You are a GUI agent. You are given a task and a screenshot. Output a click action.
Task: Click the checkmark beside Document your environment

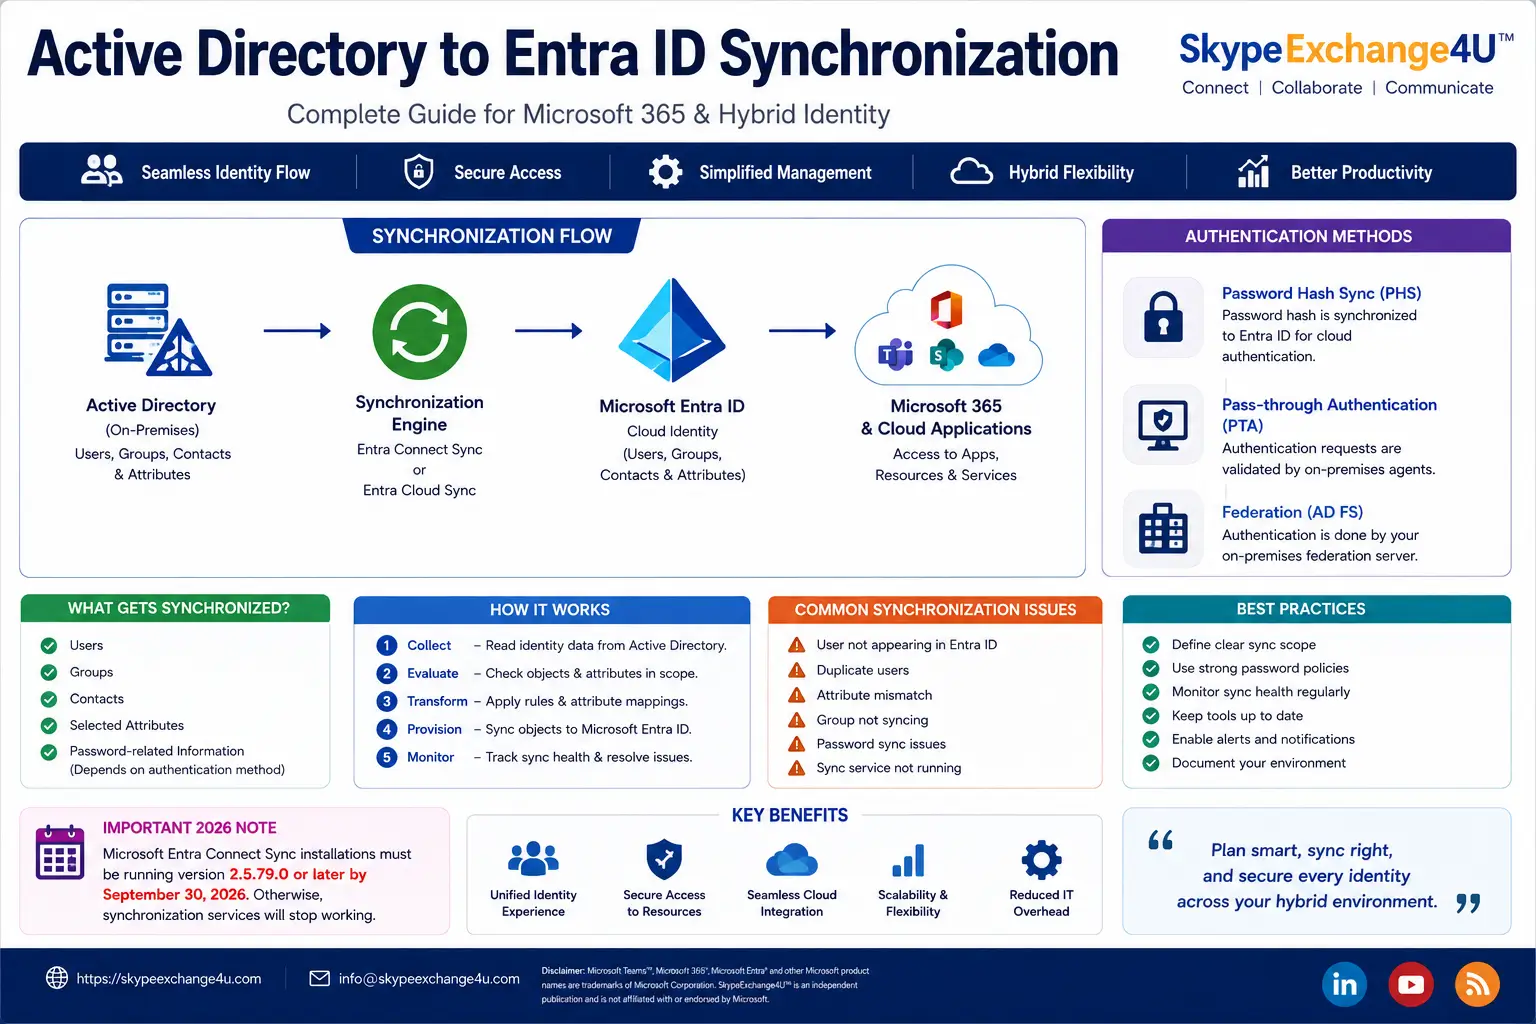tap(1151, 763)
